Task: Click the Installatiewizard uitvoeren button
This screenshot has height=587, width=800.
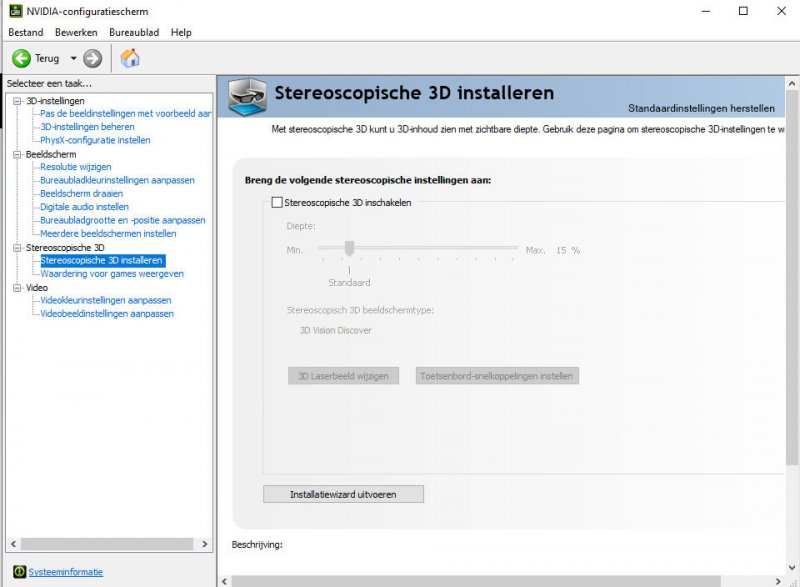Action: click(343, 494)
